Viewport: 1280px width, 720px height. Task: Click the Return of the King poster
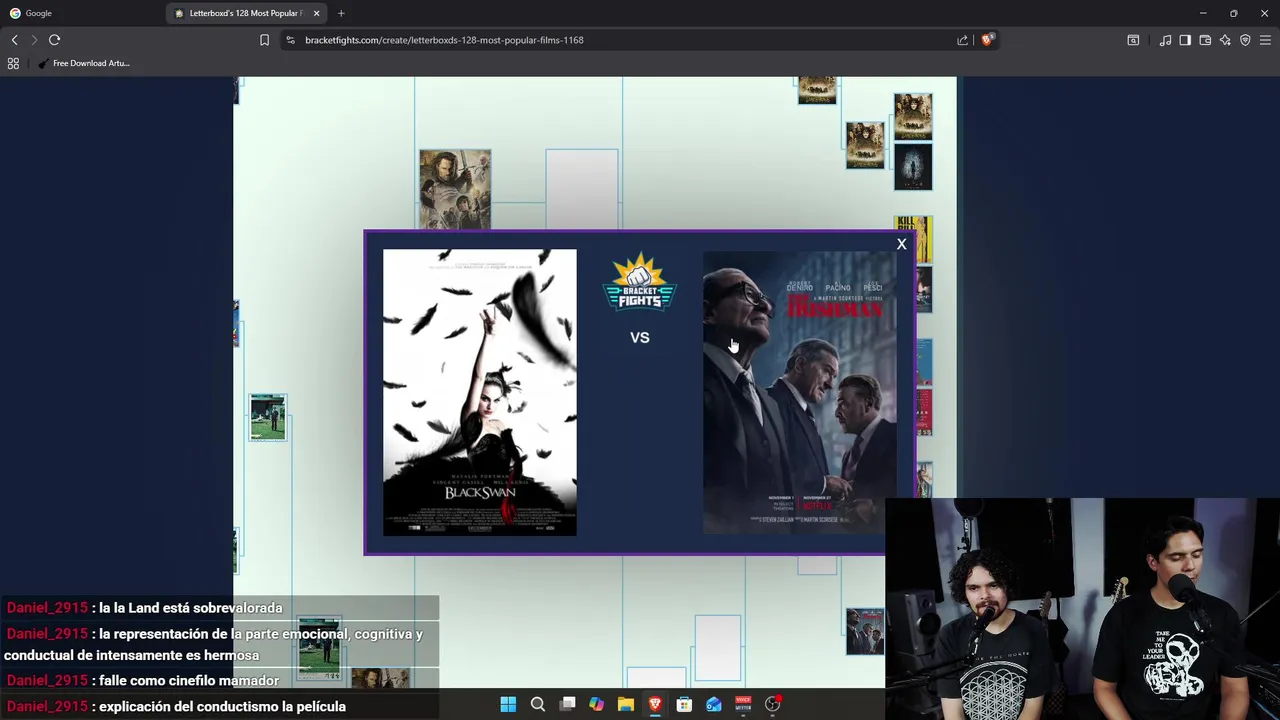click(455, 190)
